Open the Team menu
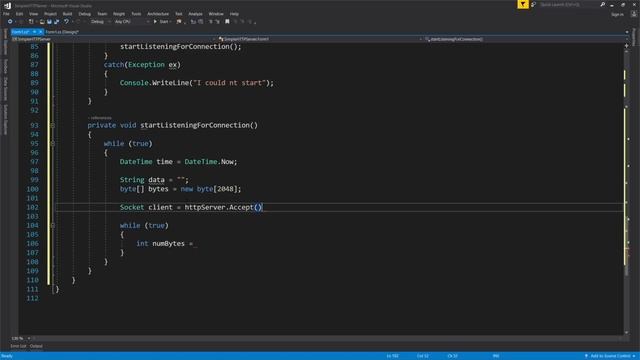 (102, 14)
